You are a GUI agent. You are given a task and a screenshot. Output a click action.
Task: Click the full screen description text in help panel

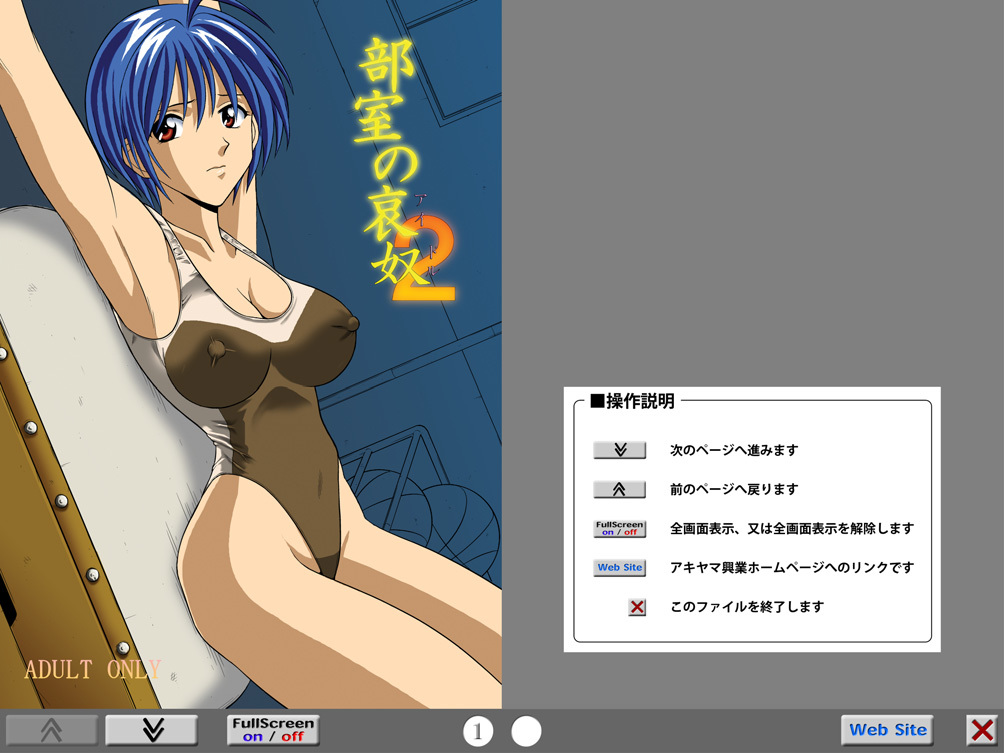coord(791,528)
